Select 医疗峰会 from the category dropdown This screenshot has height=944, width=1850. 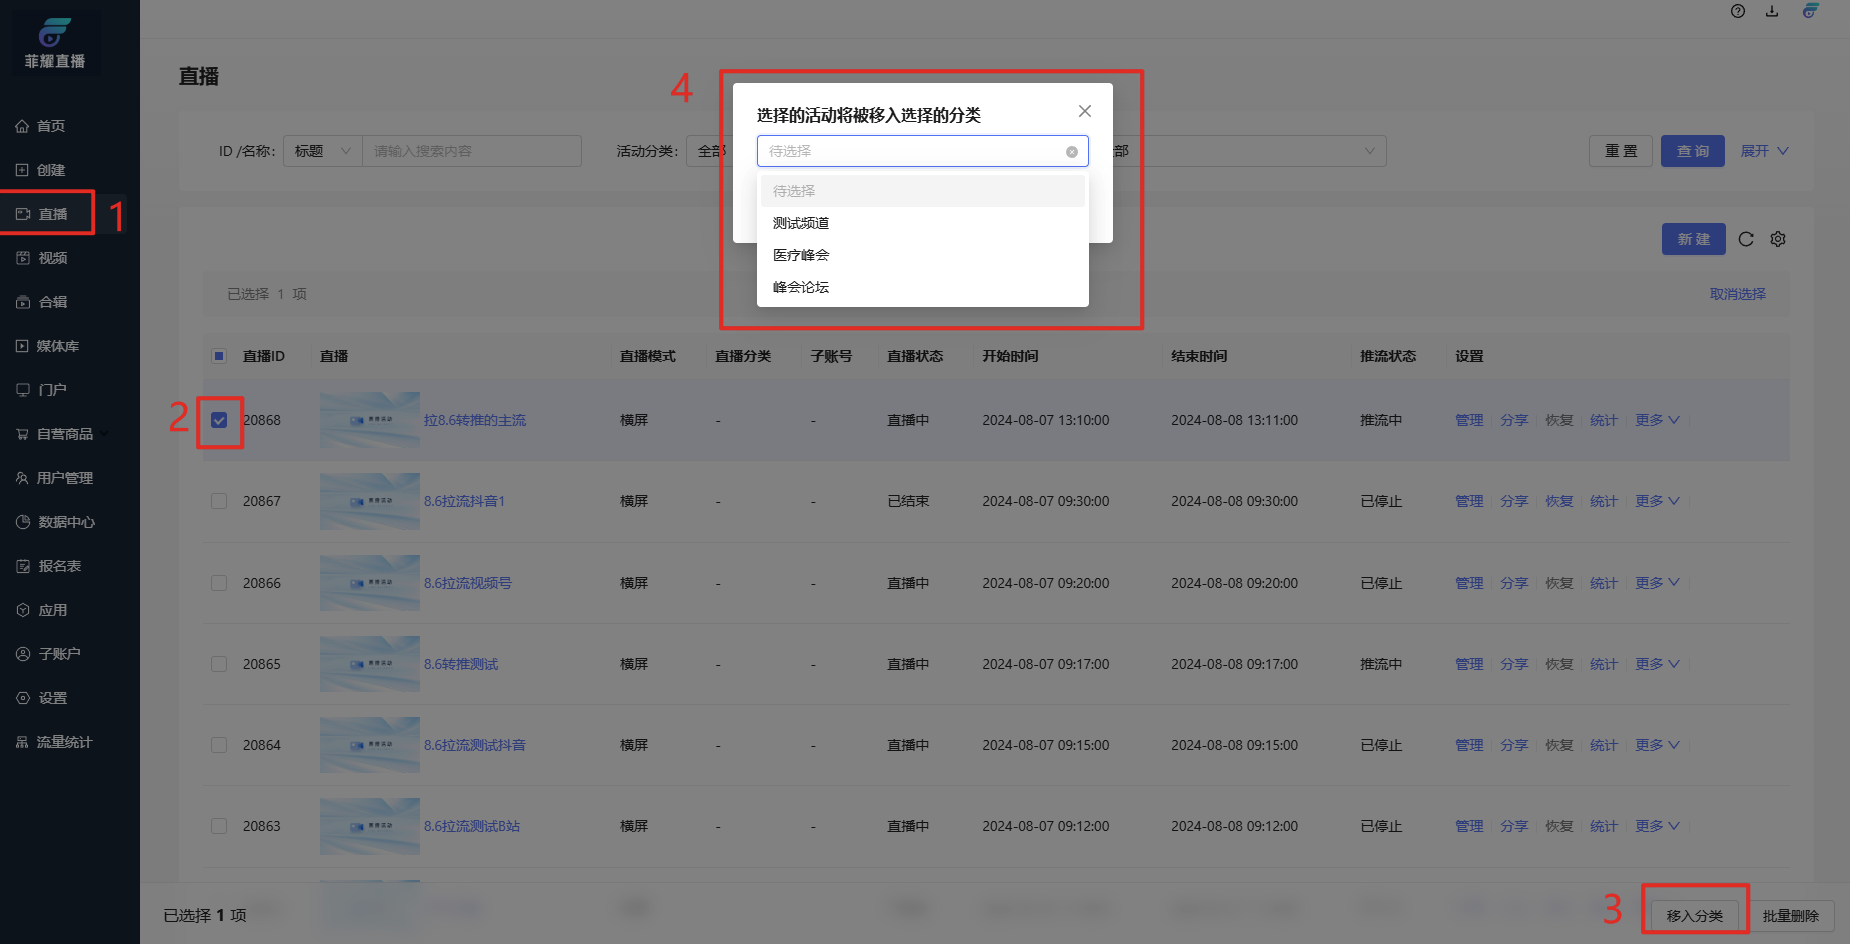801,255
